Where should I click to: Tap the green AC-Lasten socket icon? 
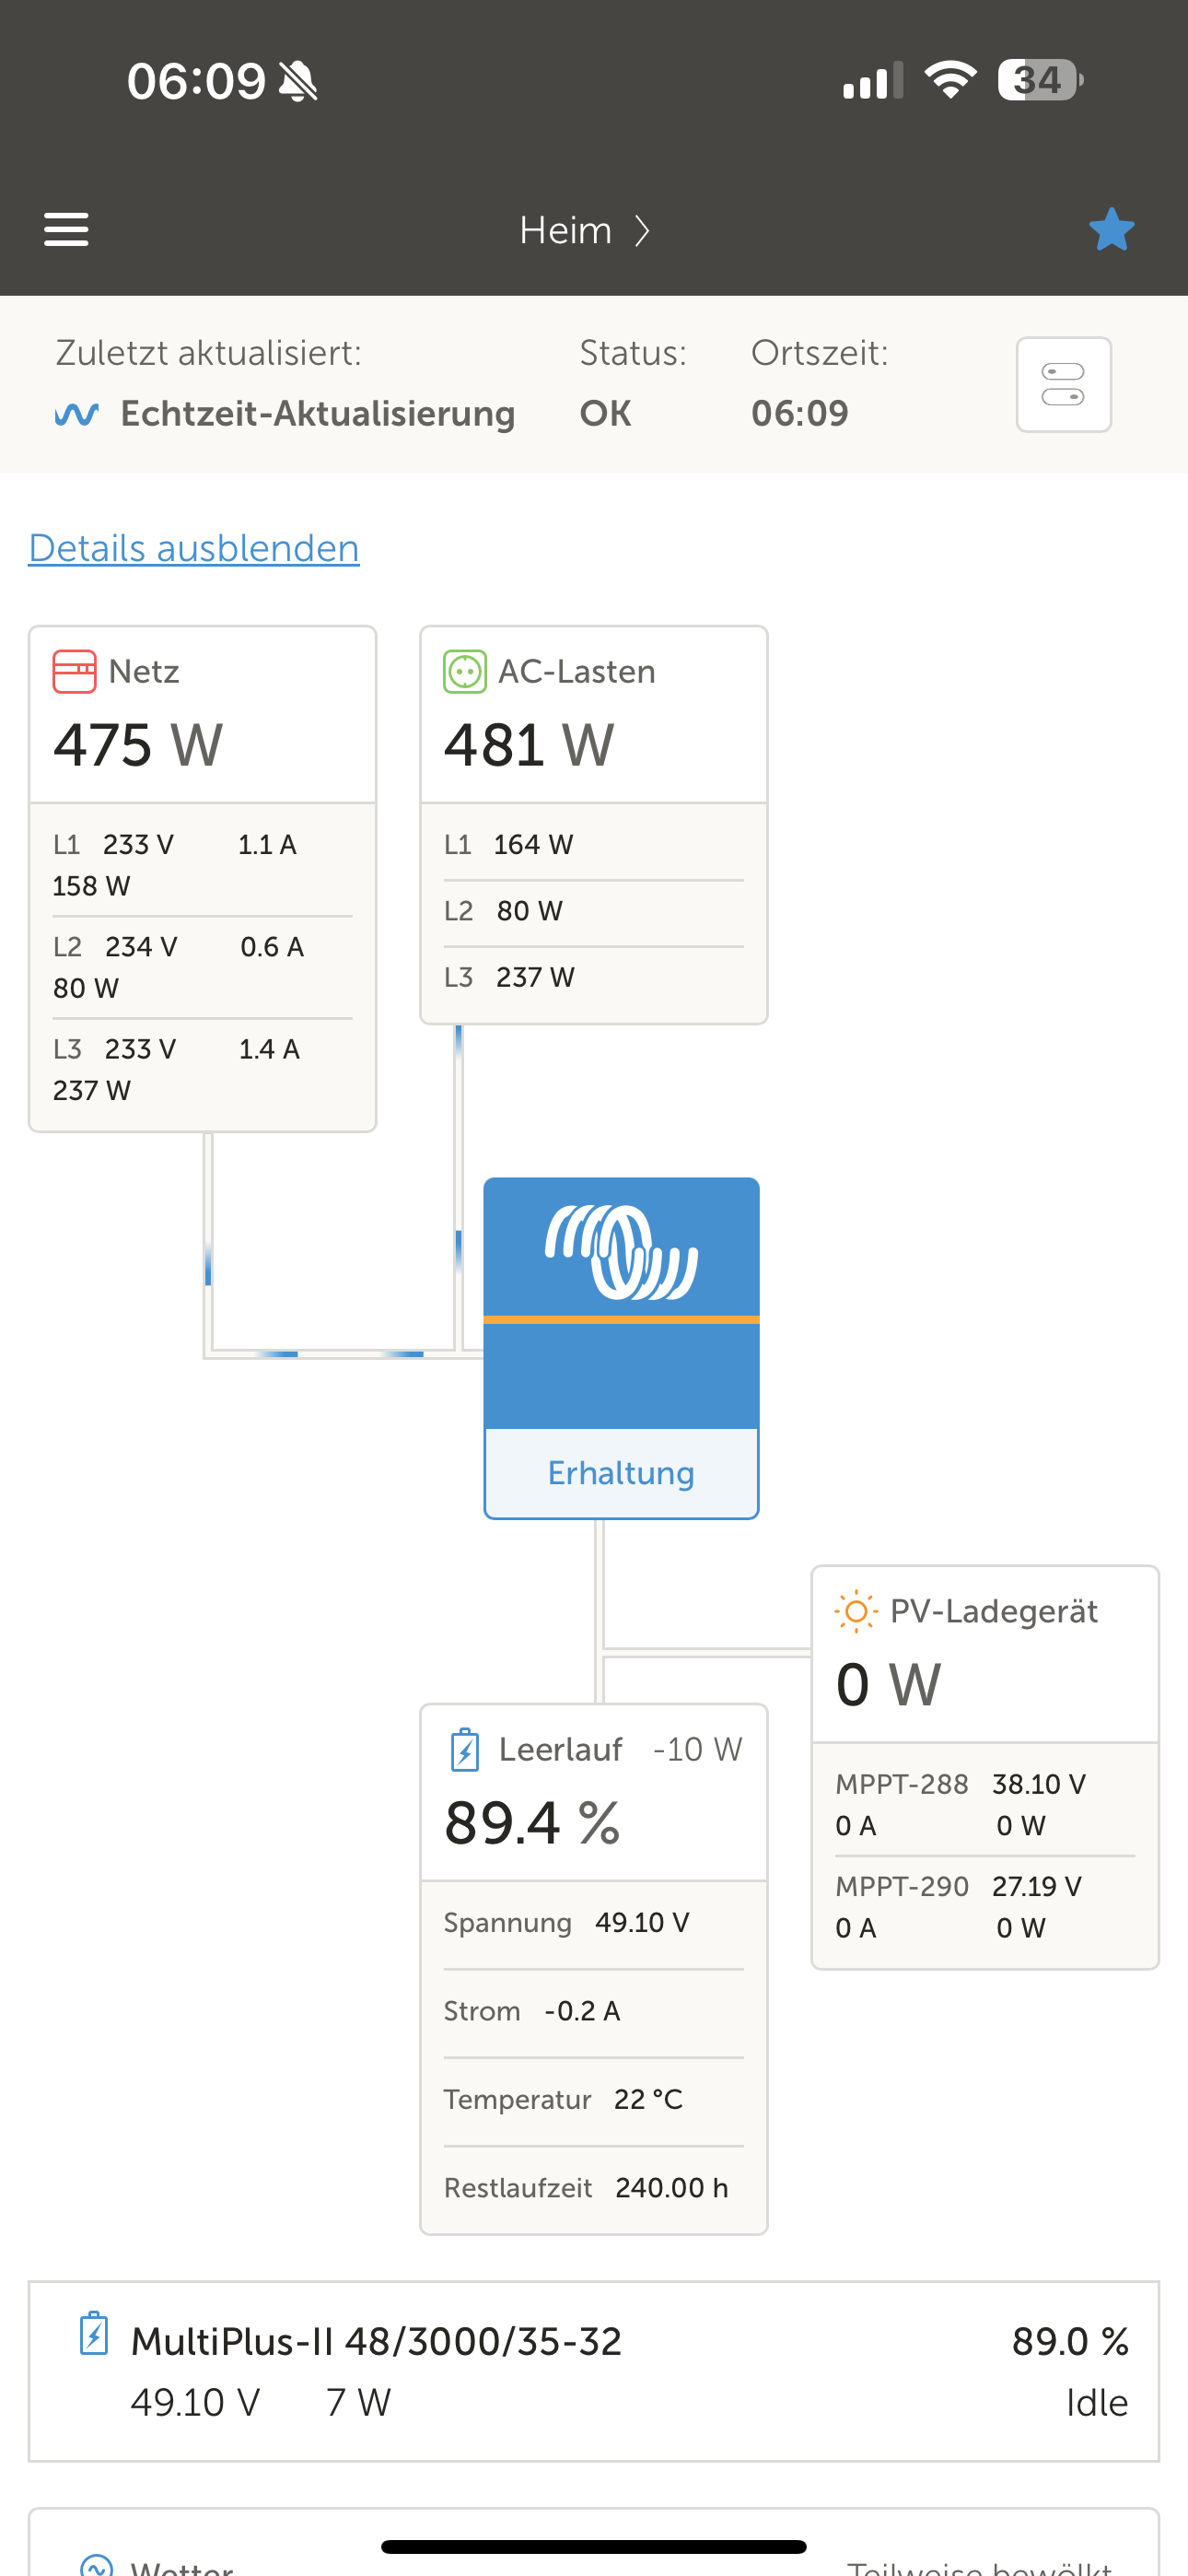tap(465, 671)
